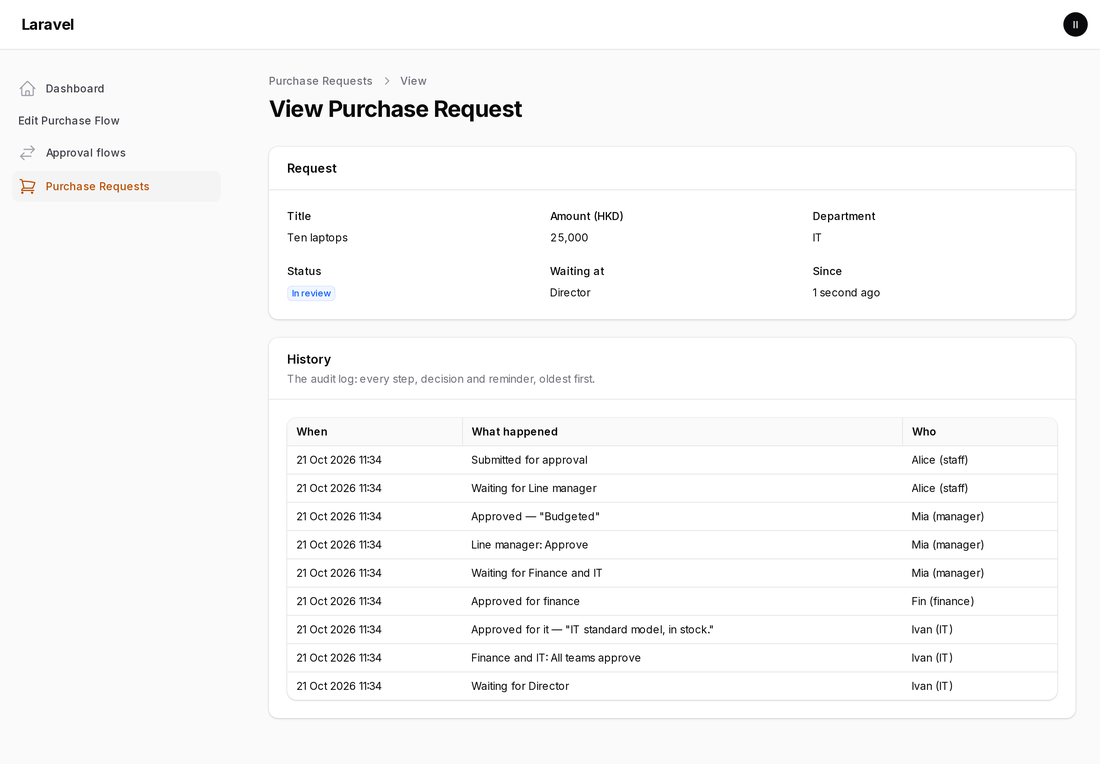Click Alice (staff) in Submitted row
Screen dimensions: 1100x764
tap(939, 460)
